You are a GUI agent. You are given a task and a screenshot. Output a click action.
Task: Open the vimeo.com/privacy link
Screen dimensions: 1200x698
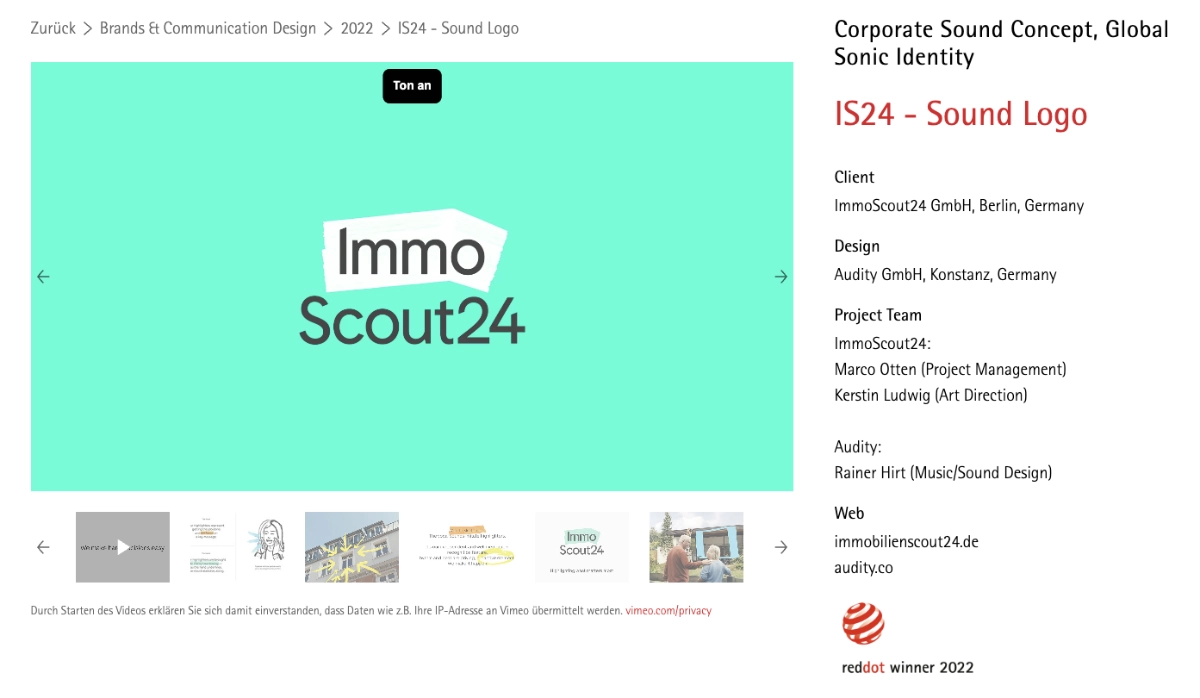[668, 610]
